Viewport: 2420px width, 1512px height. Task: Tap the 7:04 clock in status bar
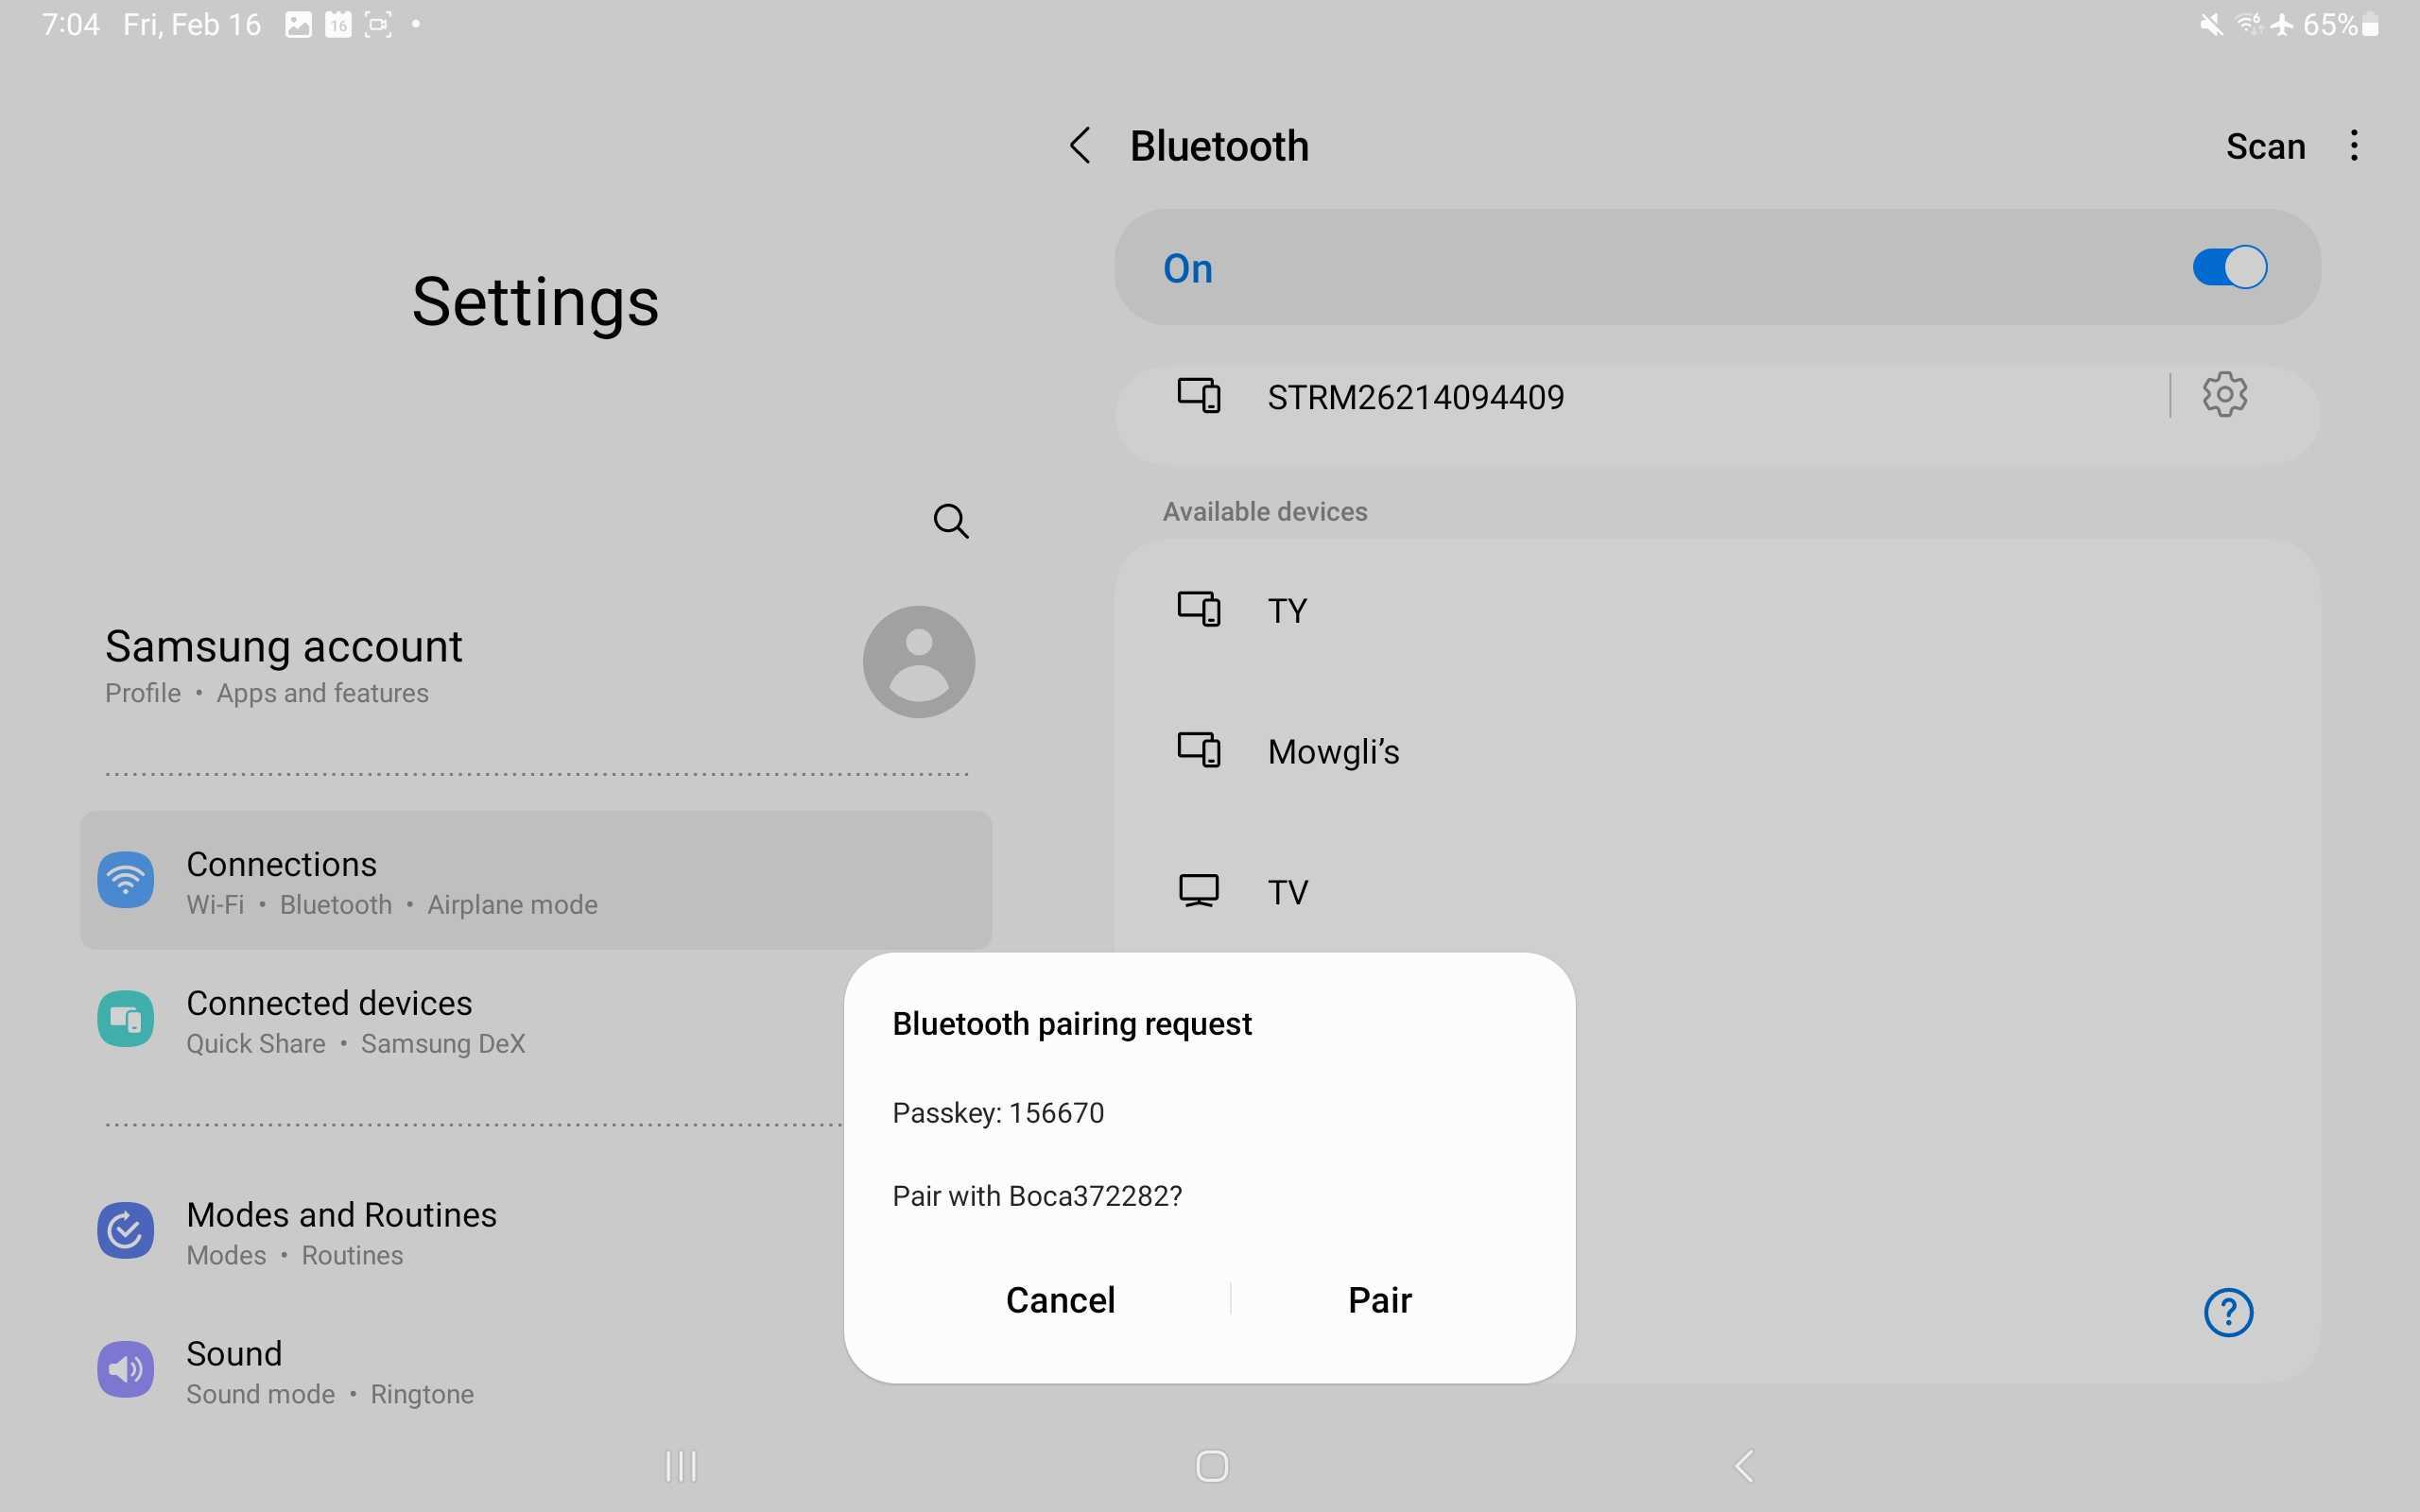(x=70, y=24)
